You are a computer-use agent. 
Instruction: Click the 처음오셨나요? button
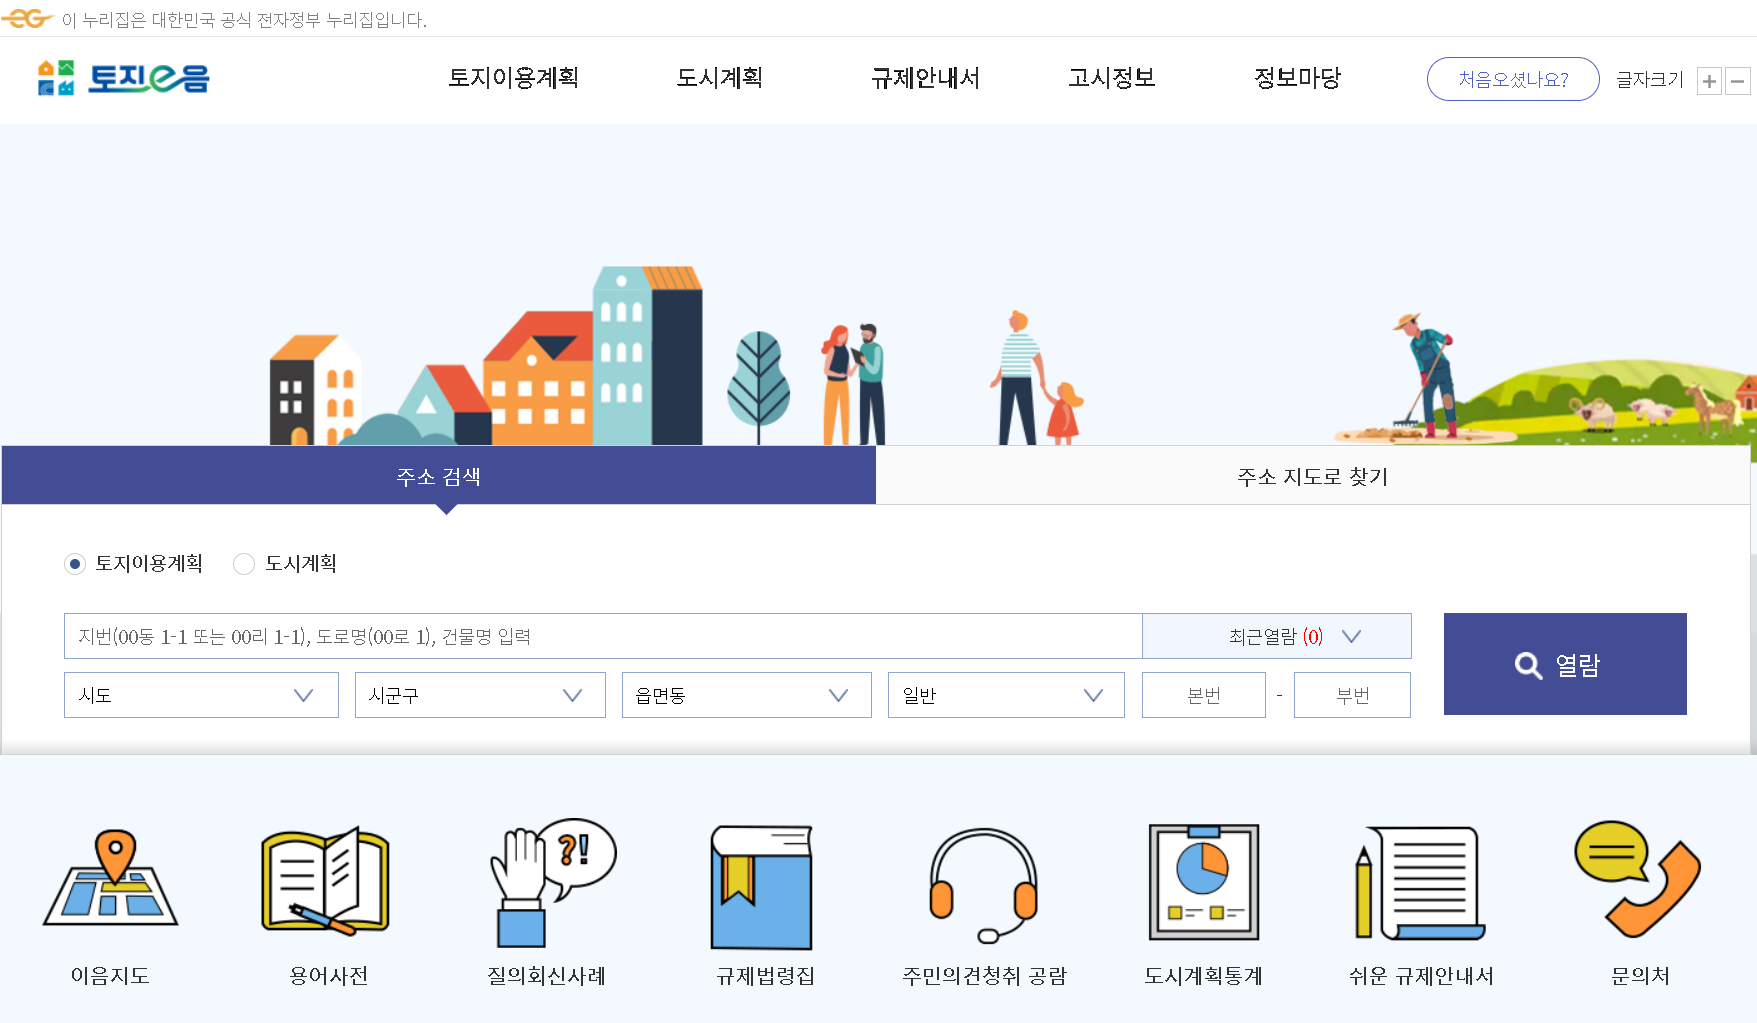(1512, 79)
